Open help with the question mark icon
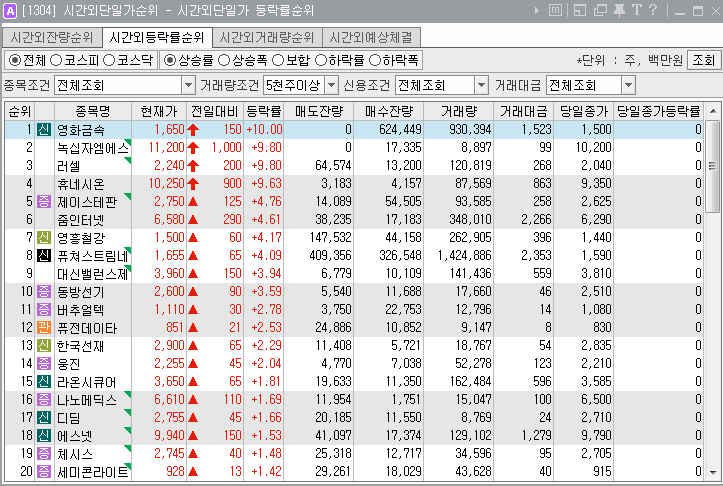723x486 pixels. [x=653, y=10]
